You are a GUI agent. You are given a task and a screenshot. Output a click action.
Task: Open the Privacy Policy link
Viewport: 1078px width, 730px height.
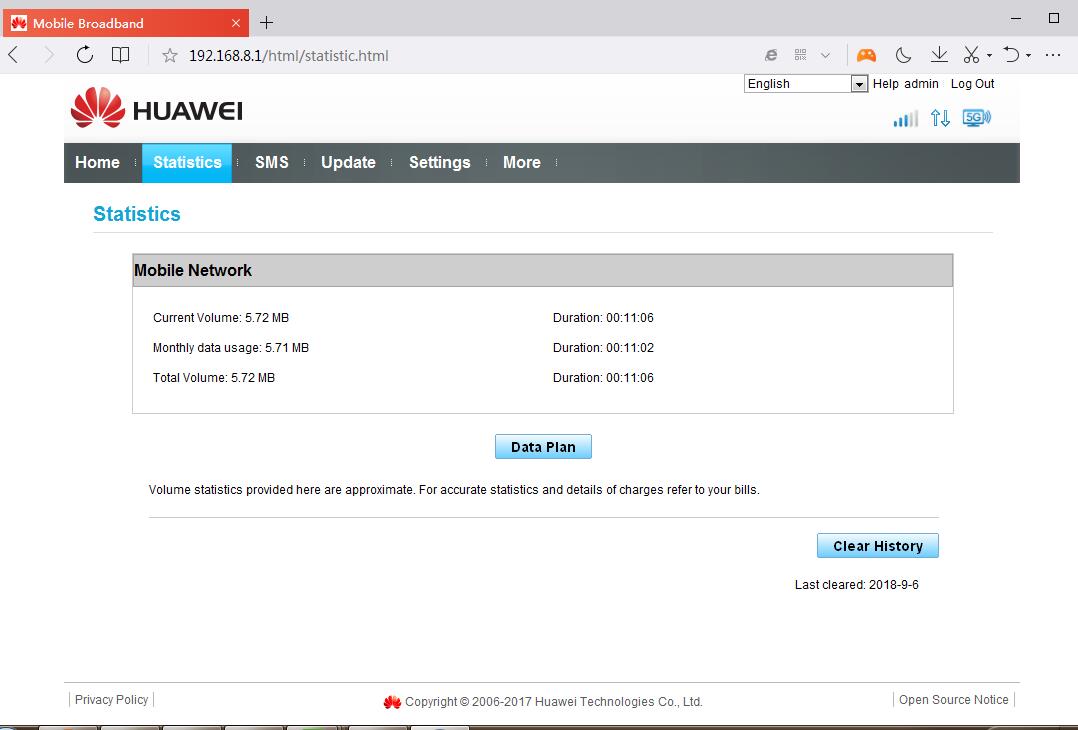tap(110, 699)
